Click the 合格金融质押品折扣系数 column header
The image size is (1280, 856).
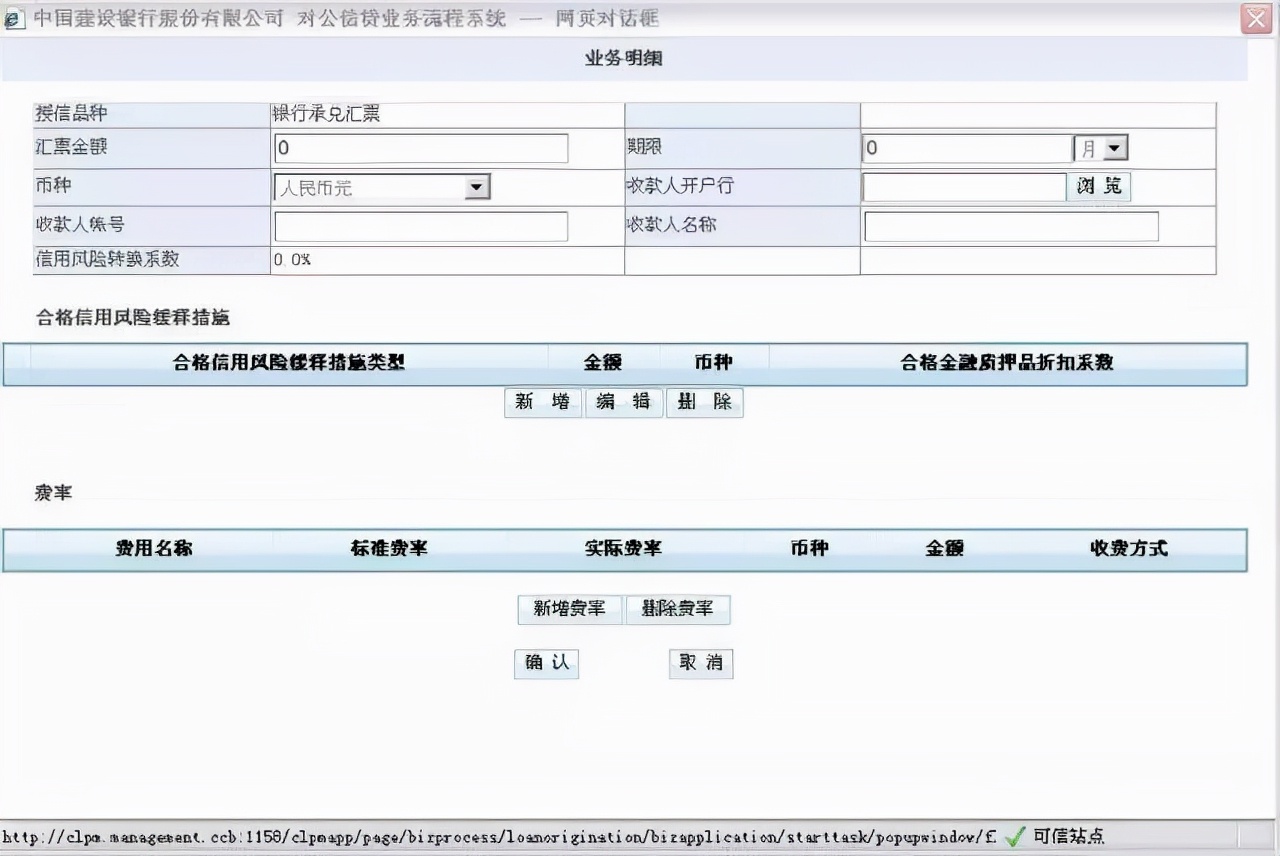coord(1007,363)
